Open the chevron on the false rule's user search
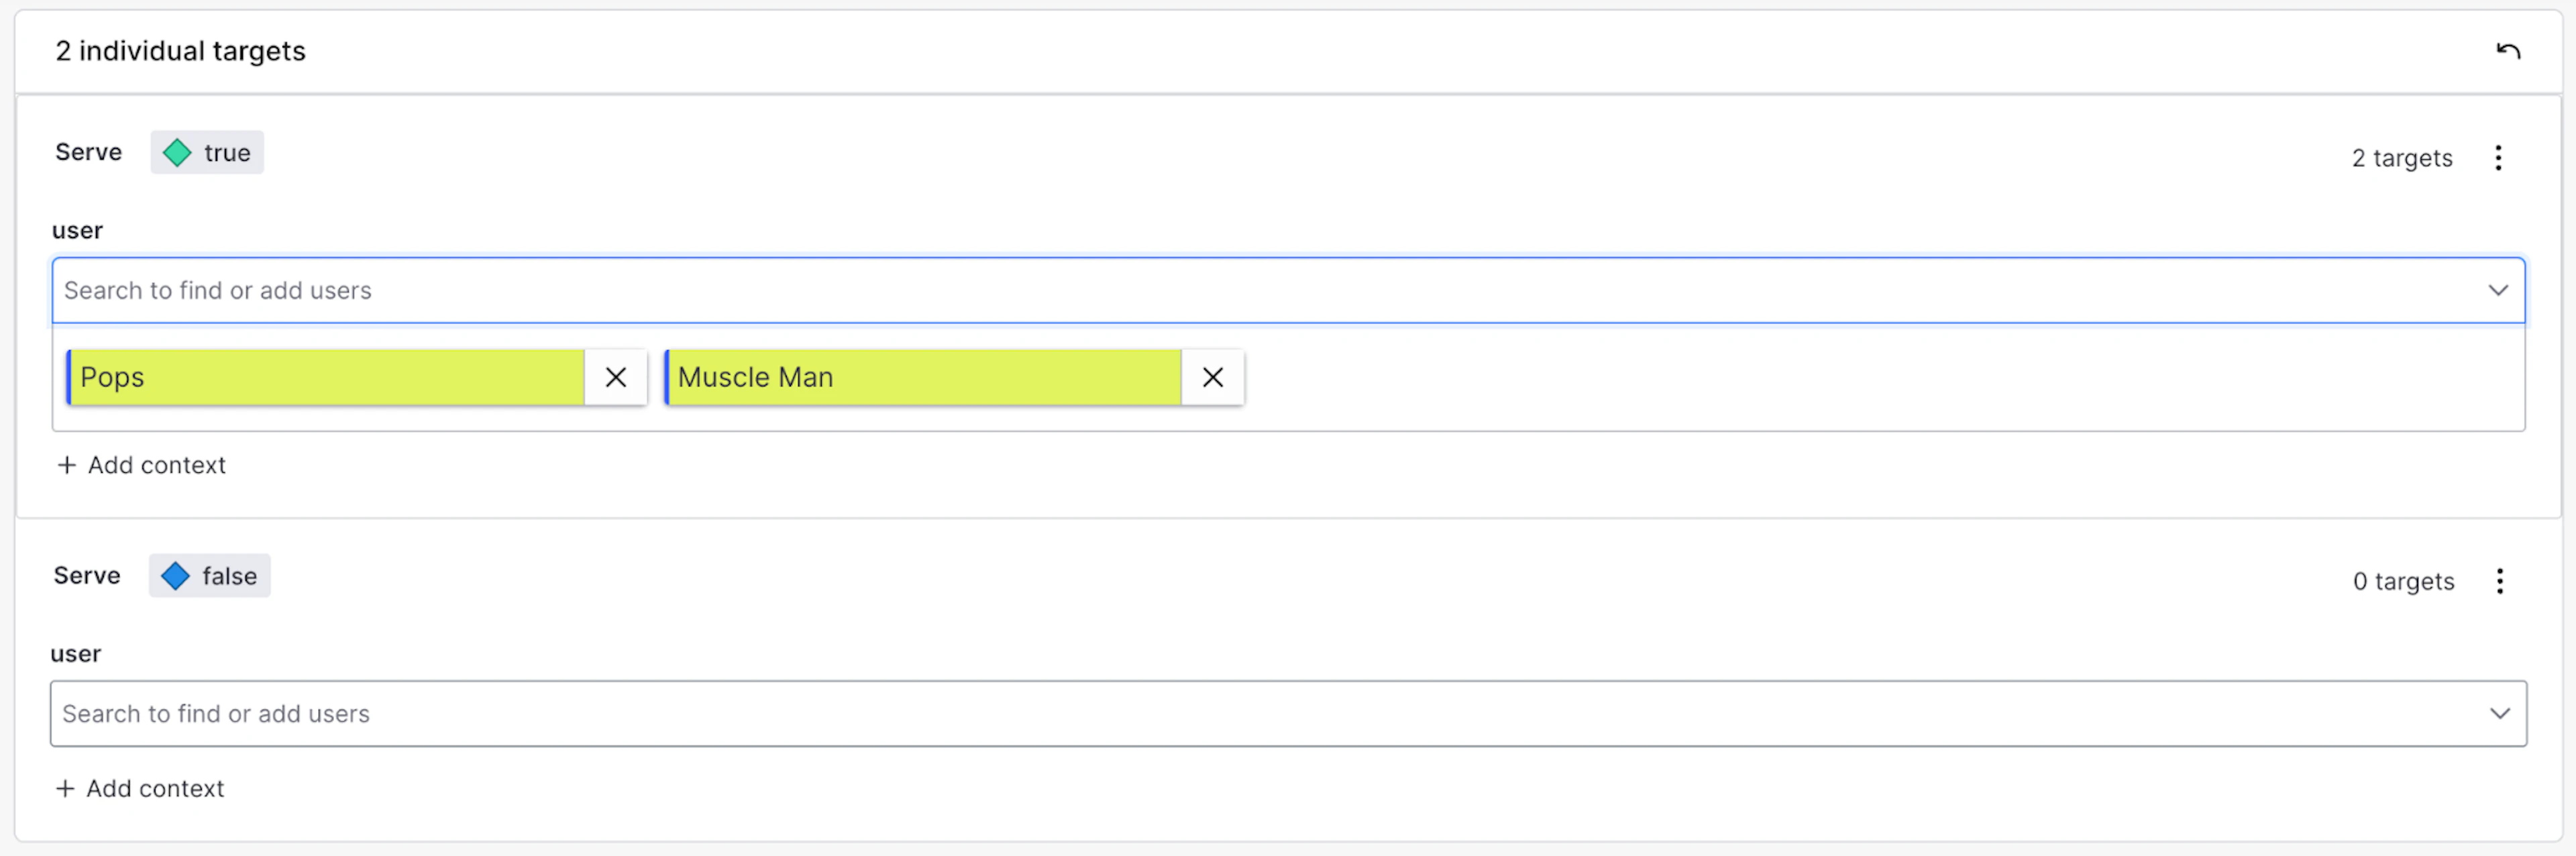The image size is (2576, 856). click(x=2500, y=713)
